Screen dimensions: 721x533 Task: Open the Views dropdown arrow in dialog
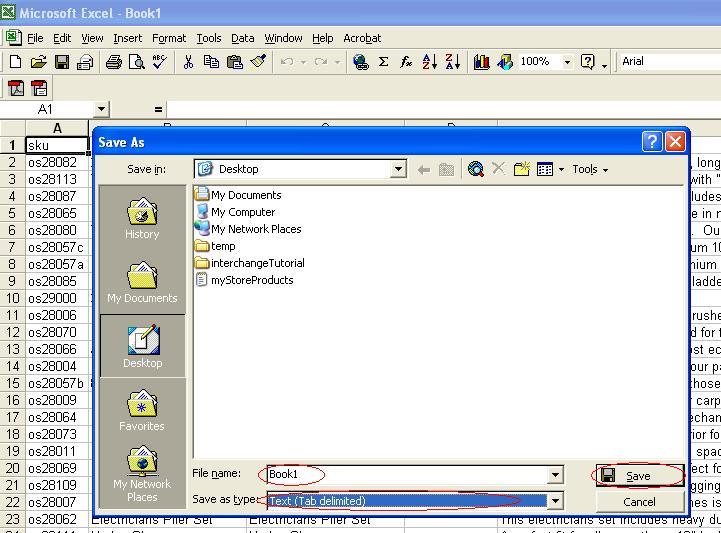(561, 170)
